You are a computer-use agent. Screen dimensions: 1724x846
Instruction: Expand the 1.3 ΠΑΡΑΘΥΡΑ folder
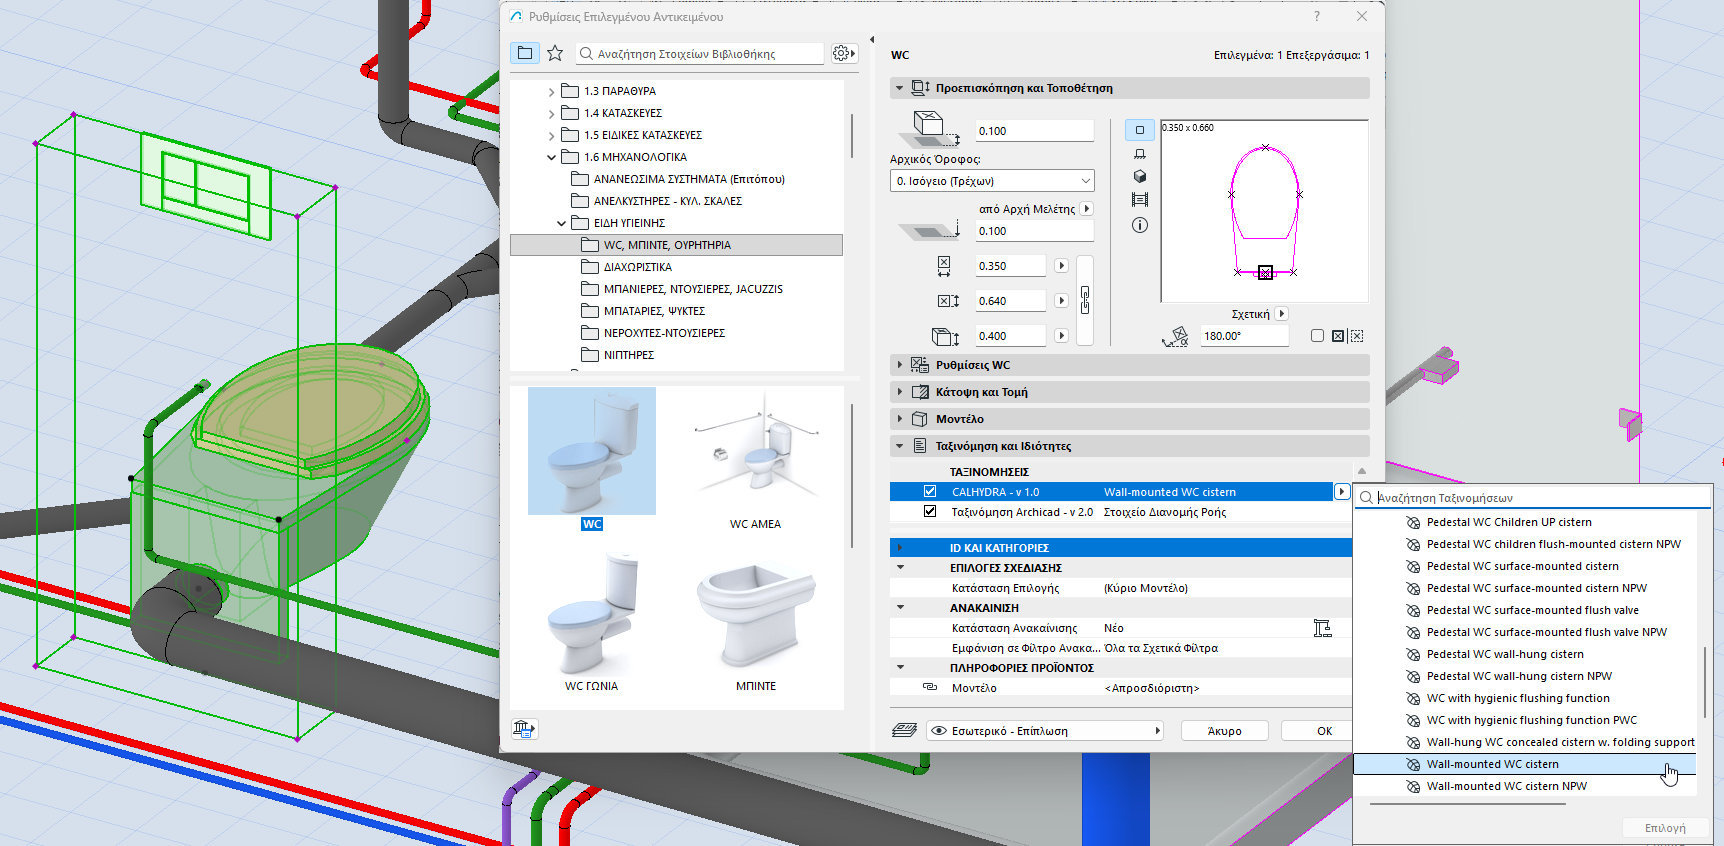tap(551, 91)
